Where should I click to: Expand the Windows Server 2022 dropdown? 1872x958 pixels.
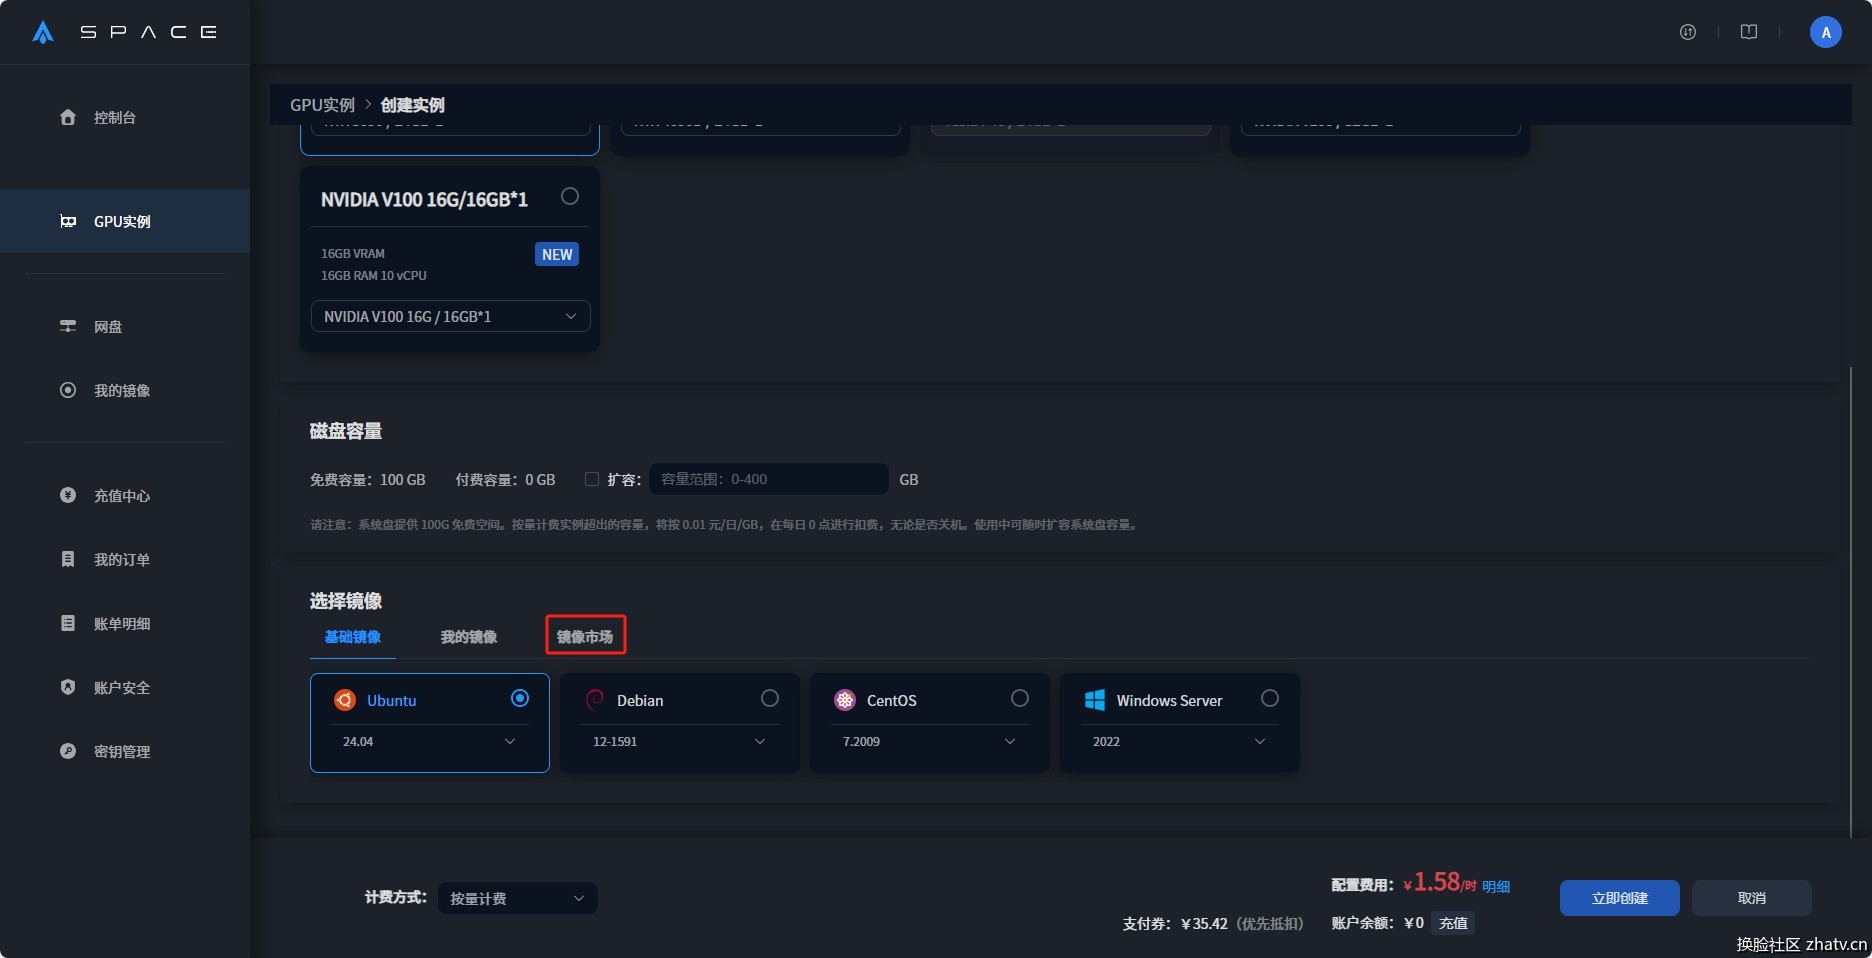[x=1180, y=741]
